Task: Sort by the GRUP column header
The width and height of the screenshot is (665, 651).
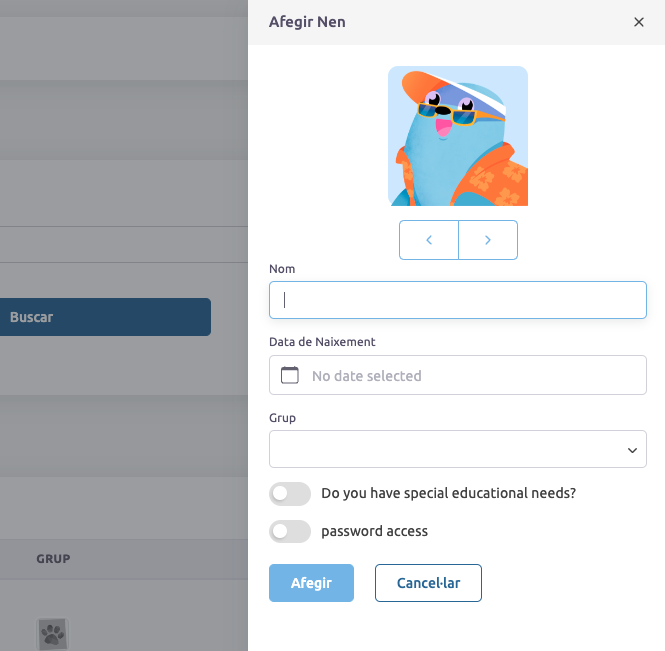Action: (x=53, y=559)
